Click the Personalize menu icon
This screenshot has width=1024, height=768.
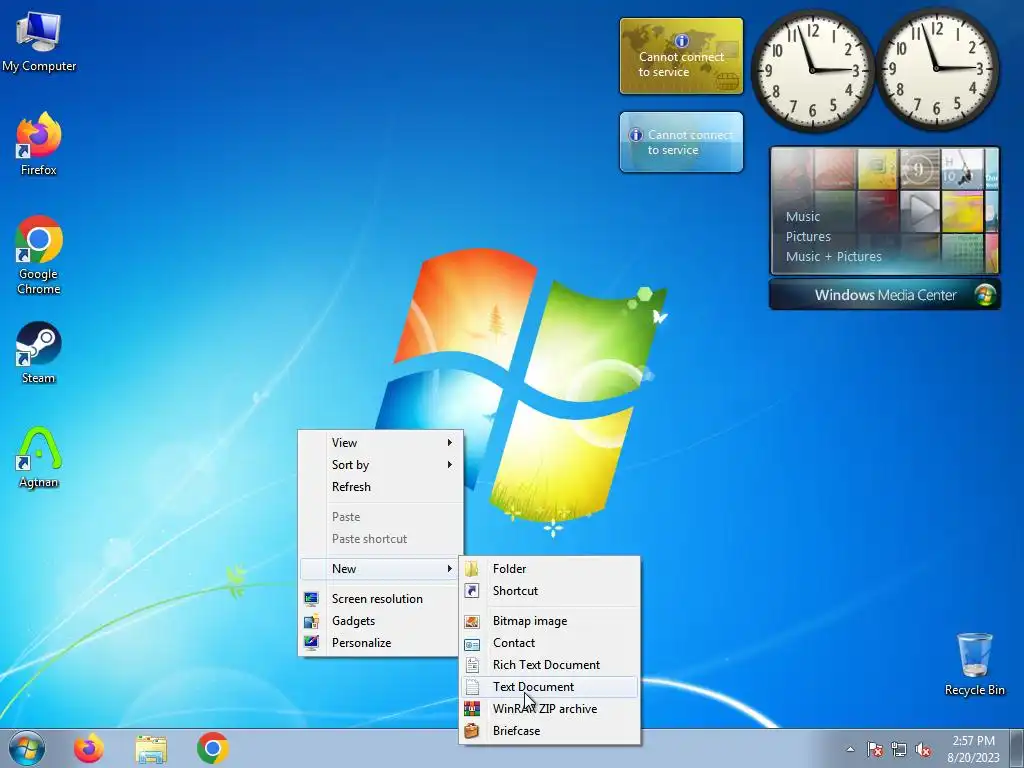(312, 643)
